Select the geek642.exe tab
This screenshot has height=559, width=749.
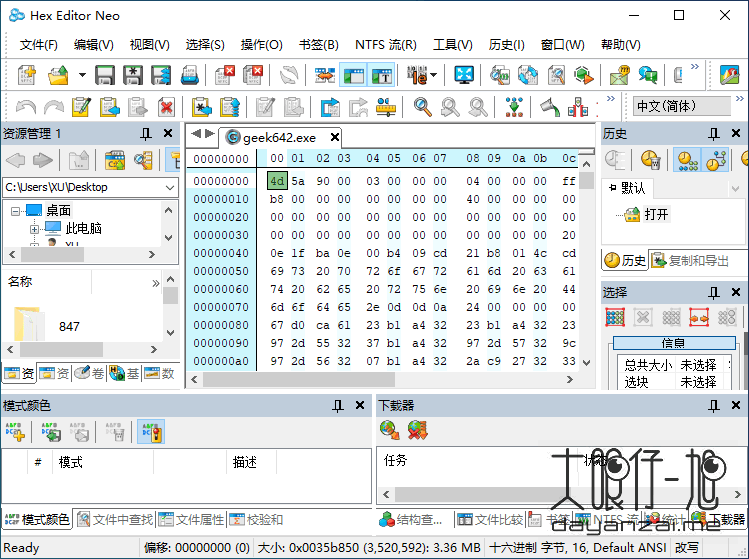[279, 138]
